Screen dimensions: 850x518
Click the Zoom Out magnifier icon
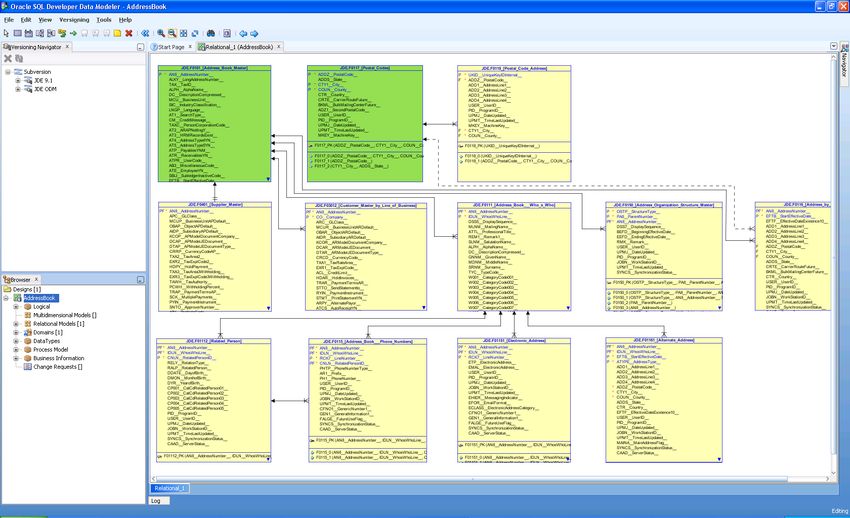tap(172, 34)
